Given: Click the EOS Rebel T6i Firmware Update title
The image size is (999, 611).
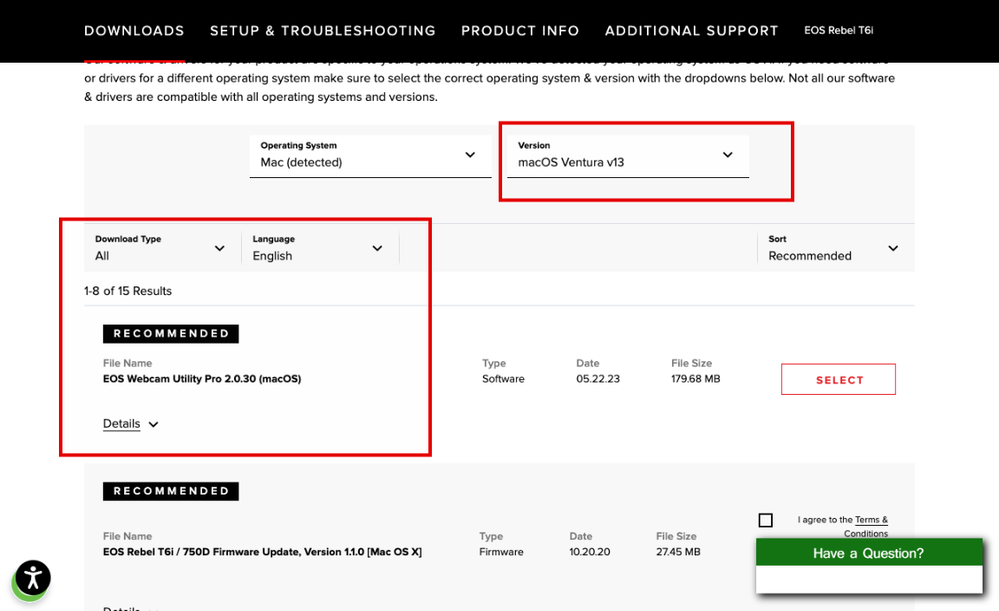Looking at the screenshot, I should click(x=262, y=552).
